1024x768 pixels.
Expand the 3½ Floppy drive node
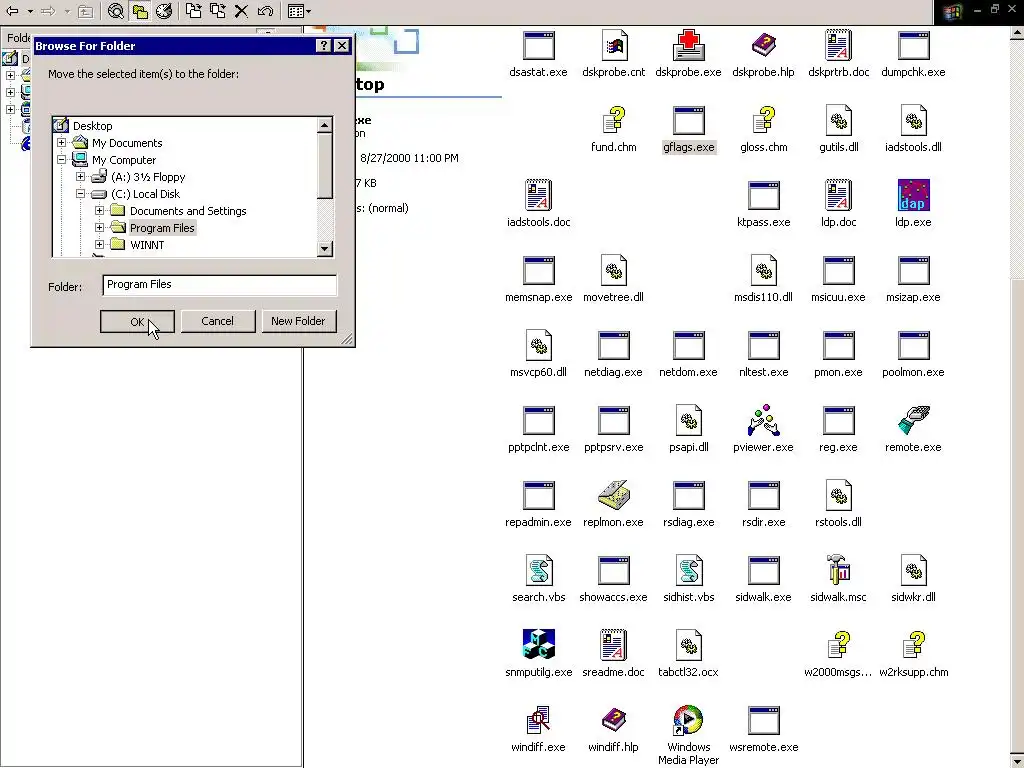pos(80,177)
